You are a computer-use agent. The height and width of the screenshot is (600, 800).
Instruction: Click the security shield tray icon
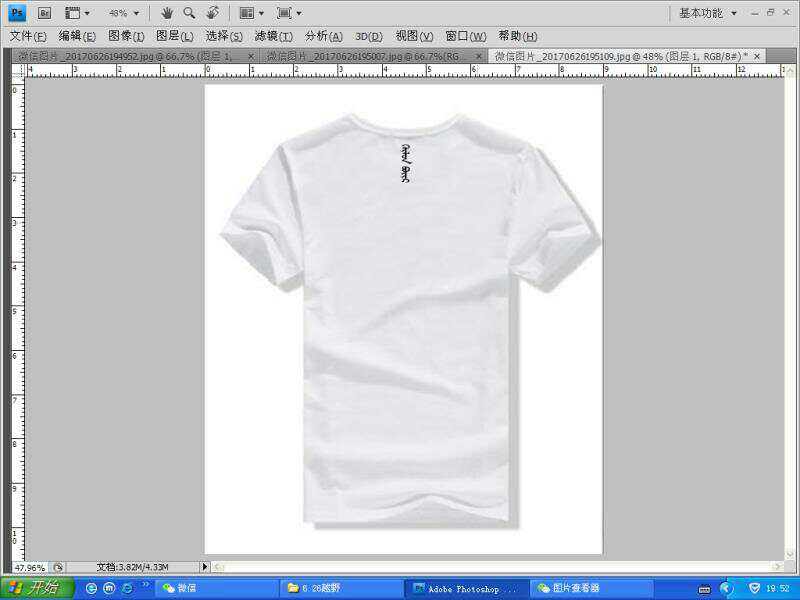point(754,589)
